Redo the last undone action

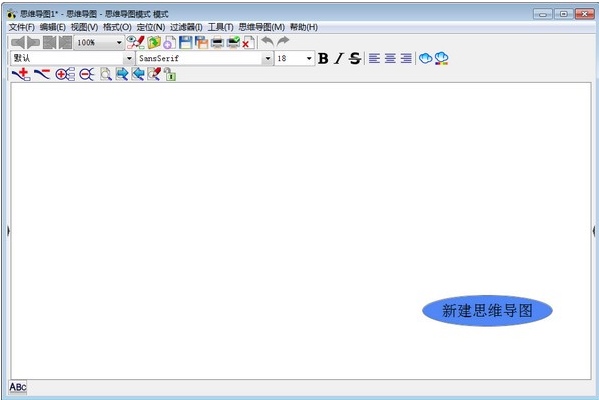coord(283,41)
